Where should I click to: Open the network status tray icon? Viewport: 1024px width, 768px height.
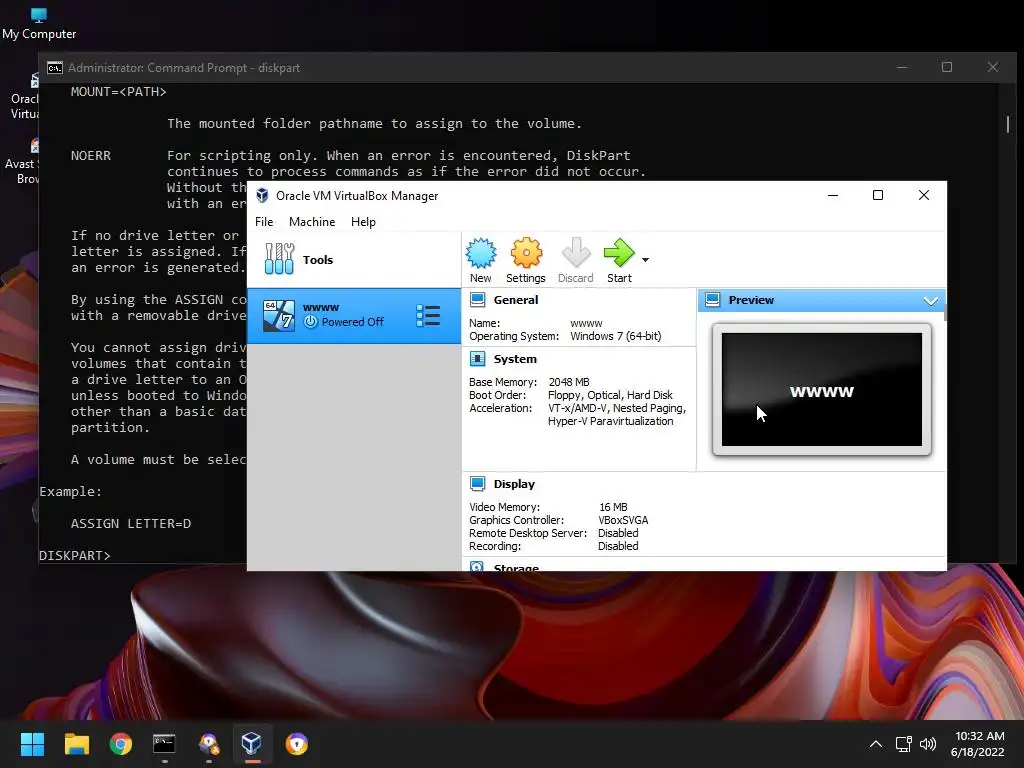pos(903,744)
